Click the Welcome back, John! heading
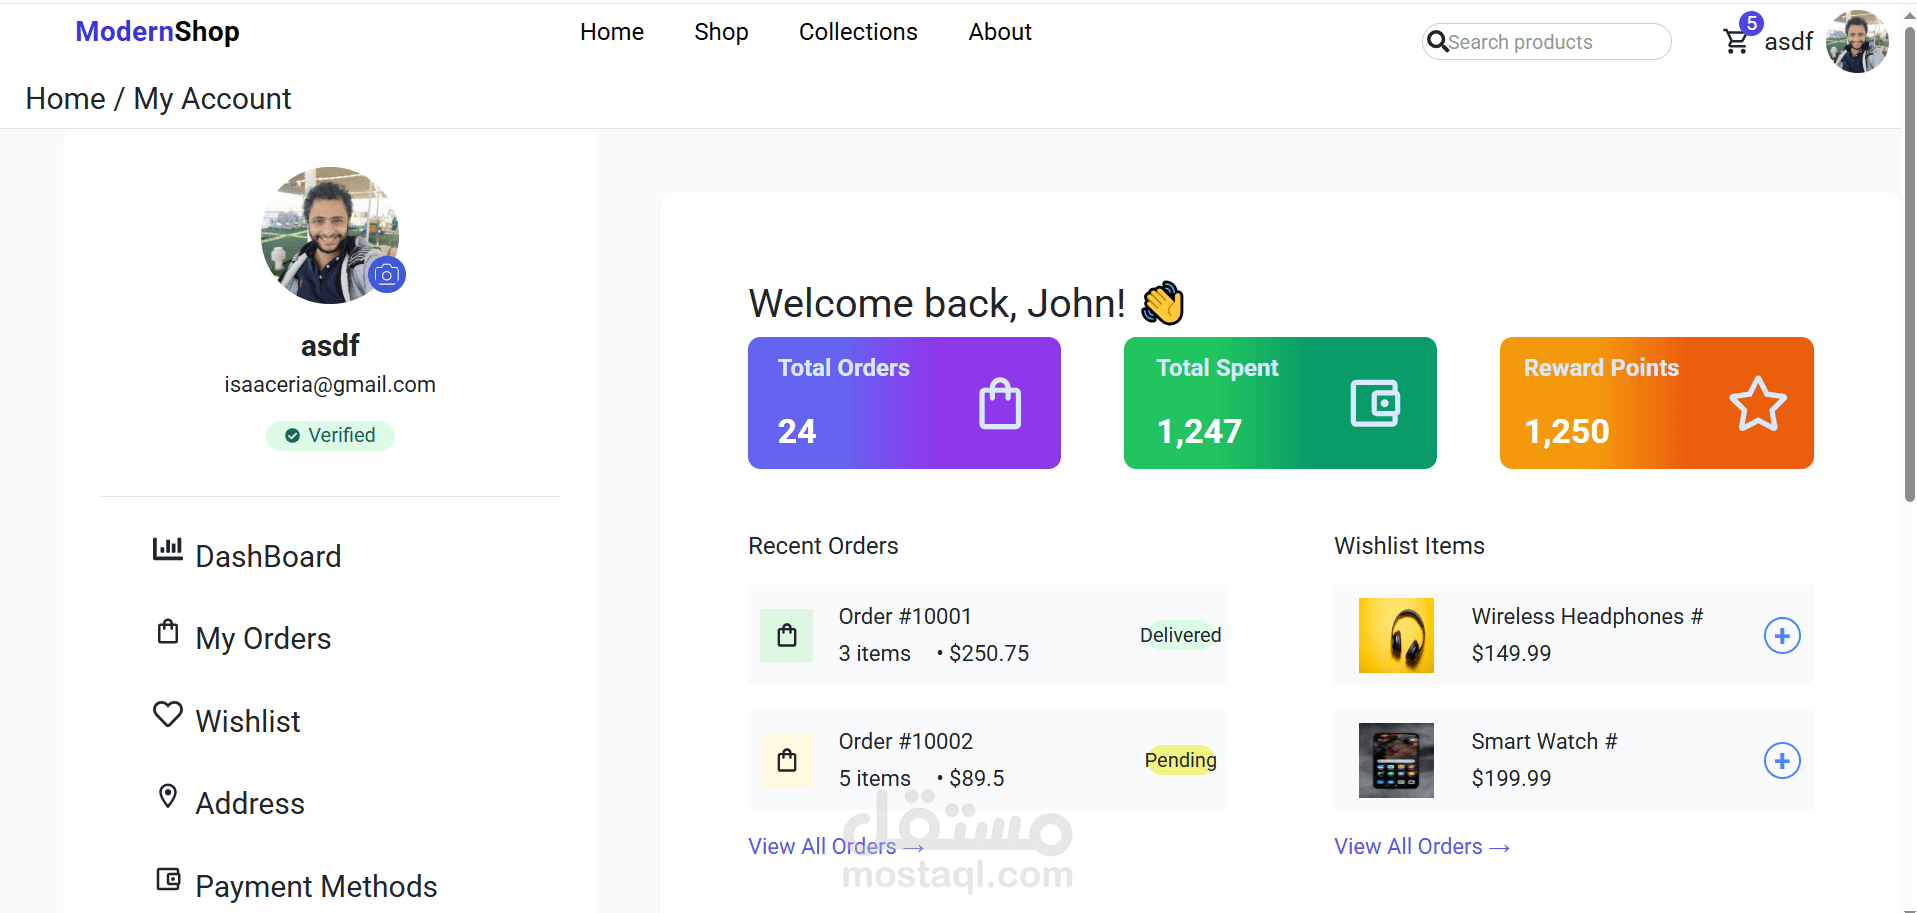This screenshot has height=913, width=1917. (x=966, y=303)
